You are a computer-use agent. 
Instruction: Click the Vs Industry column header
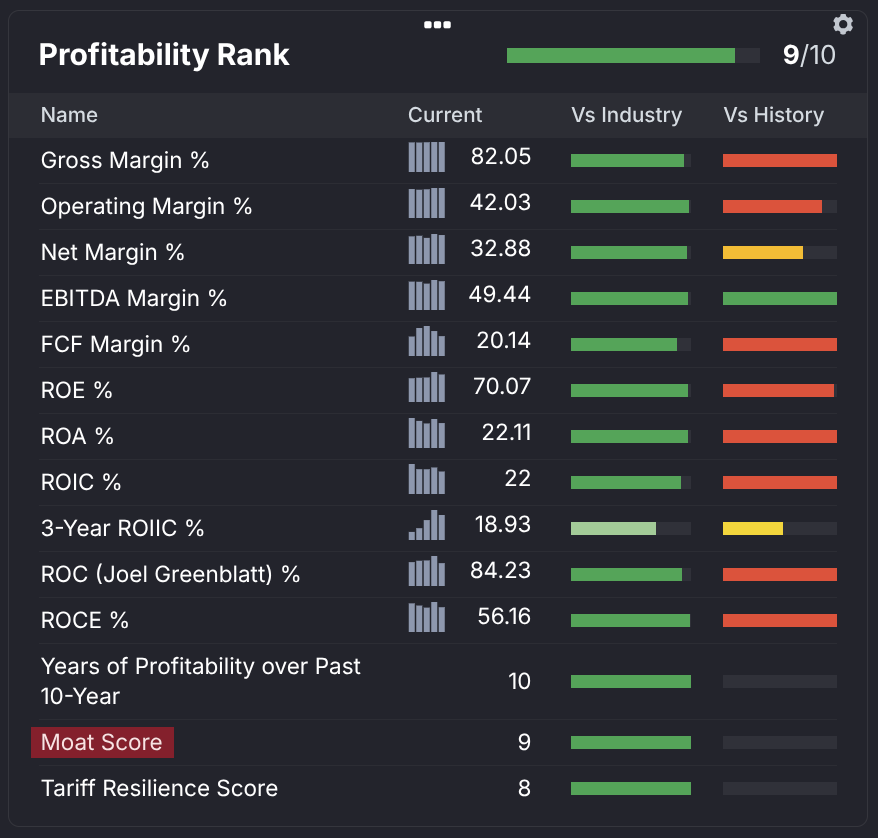[626, 115]
